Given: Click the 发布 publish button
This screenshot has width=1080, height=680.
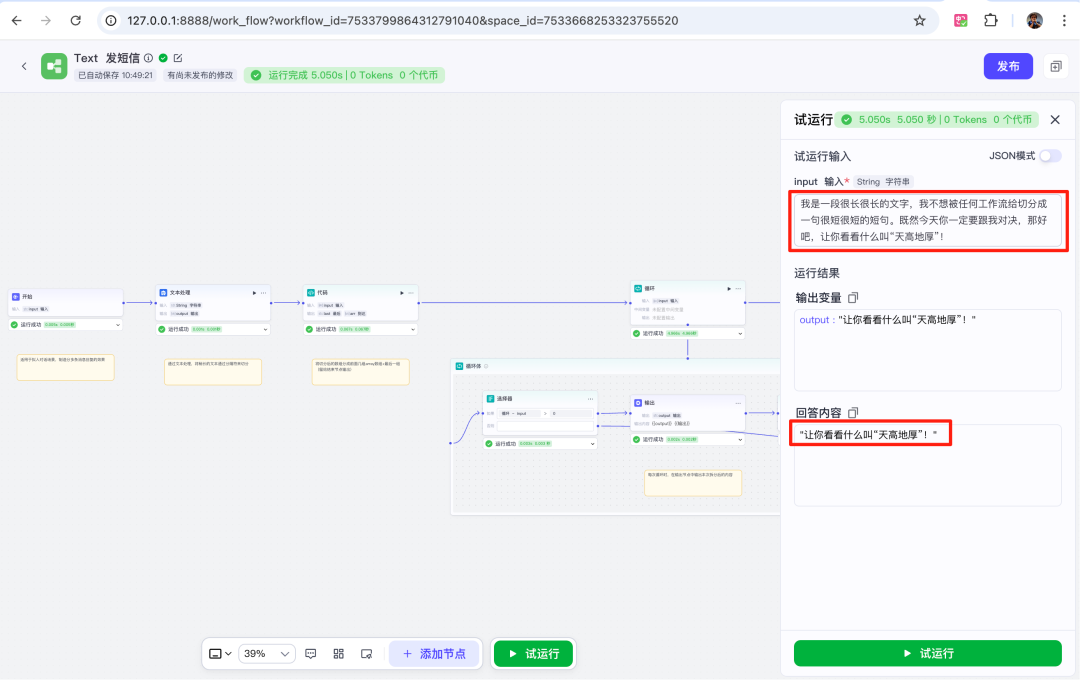Looking at the screenshot, I should [x=1008, y=66].
